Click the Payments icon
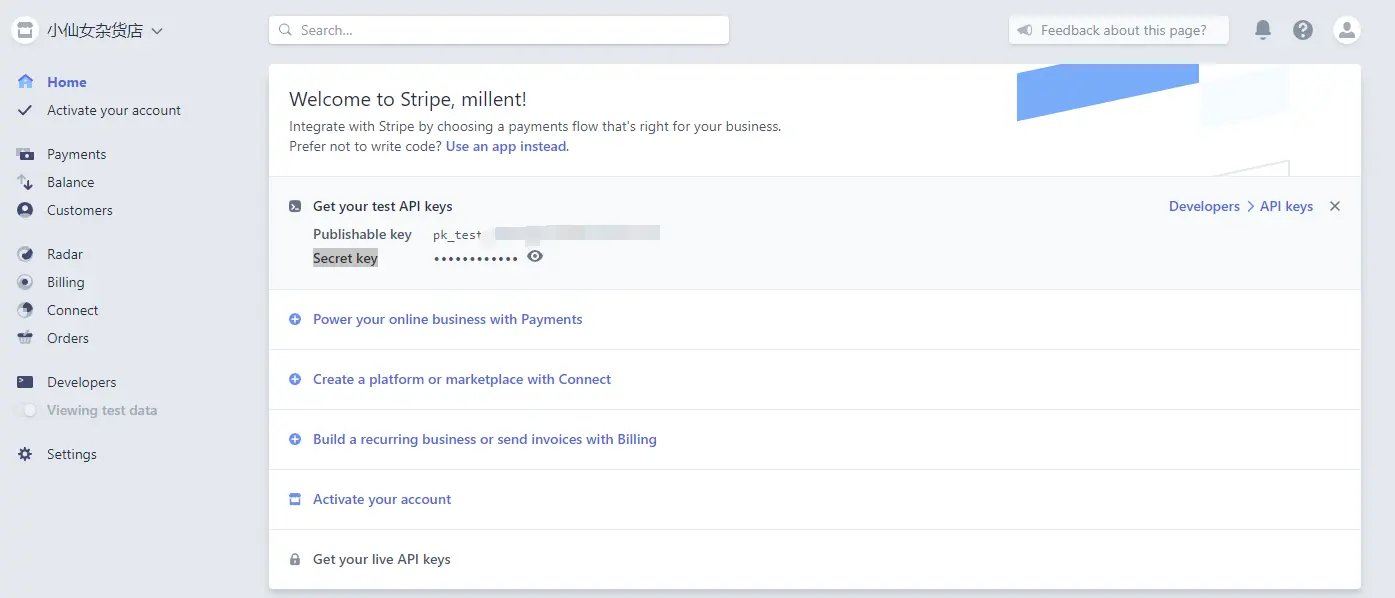The image size is (1395, 598). [26, 154]
